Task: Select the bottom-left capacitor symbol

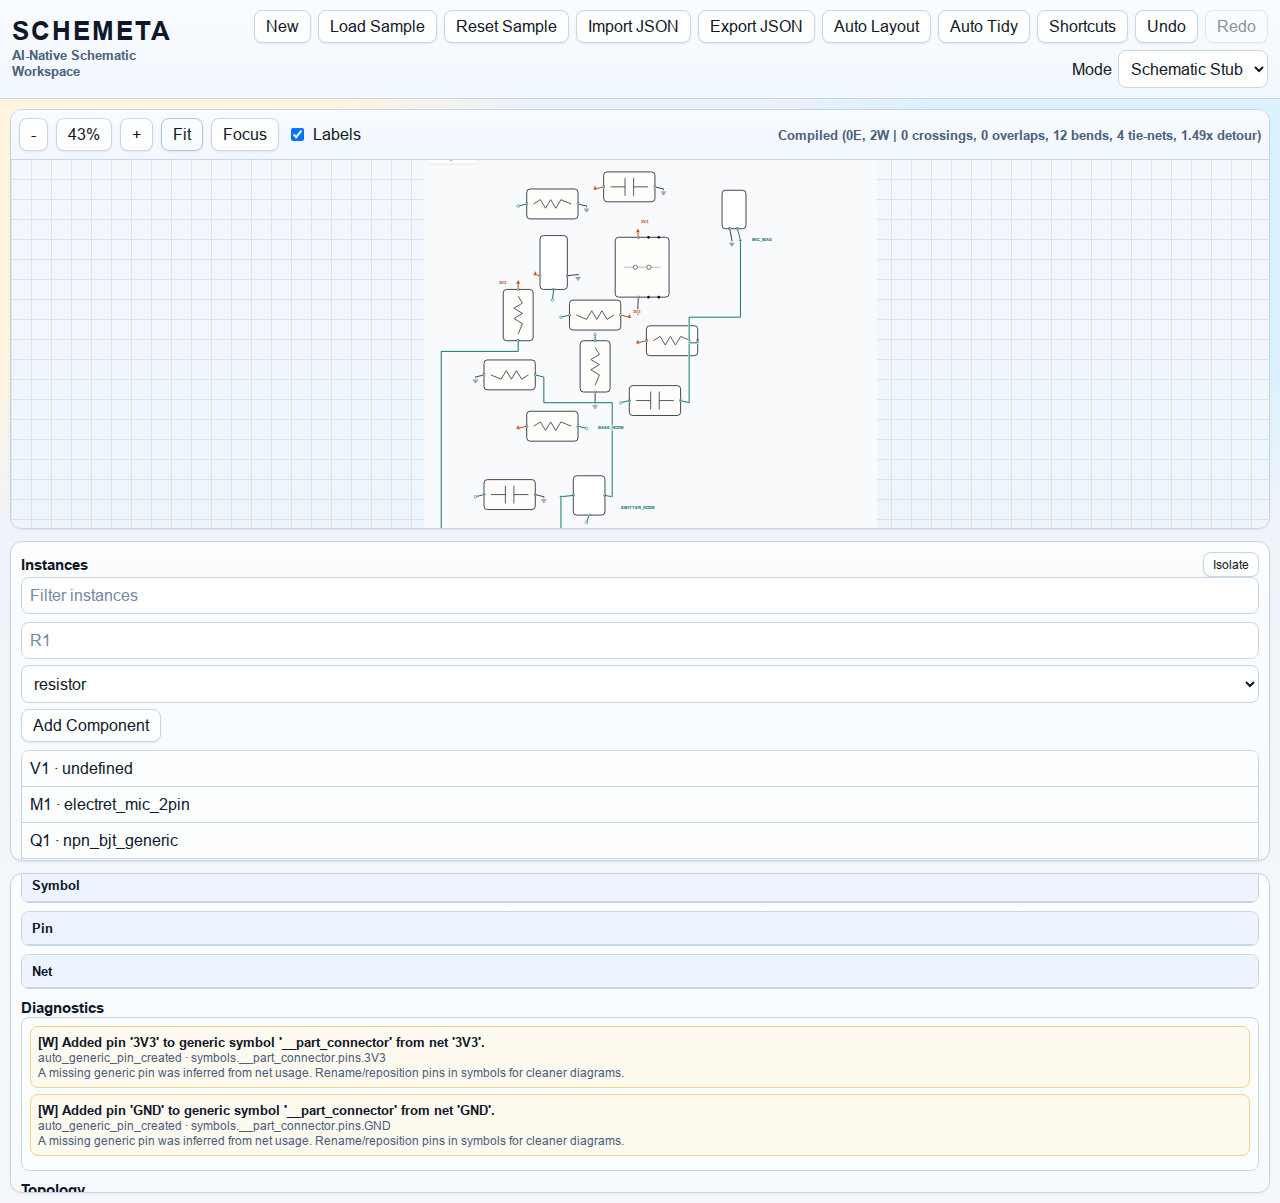Action: tap(509, 495)
